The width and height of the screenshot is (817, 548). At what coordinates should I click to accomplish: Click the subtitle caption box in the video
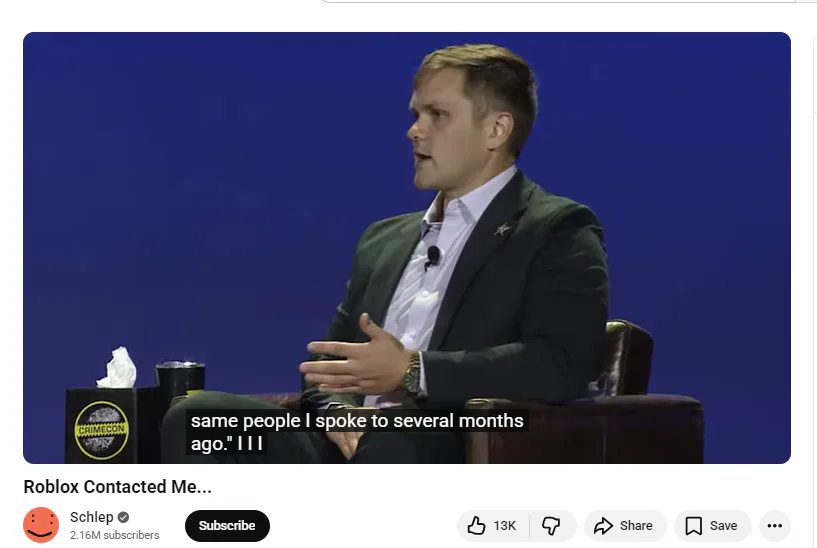tap(357, 432)
